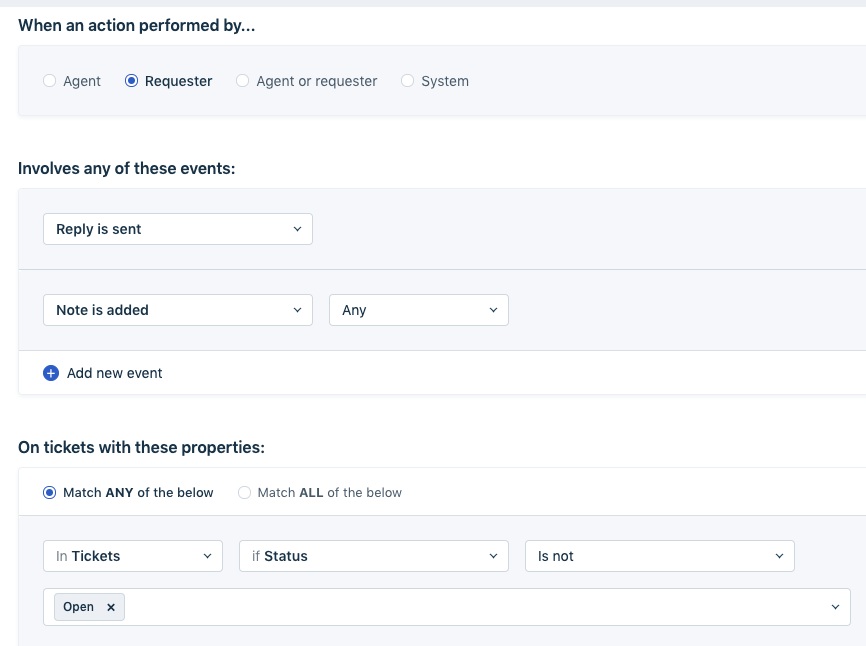The image size is (866, 646).
Task: Click the Add new event link
Action: (114, 373)
